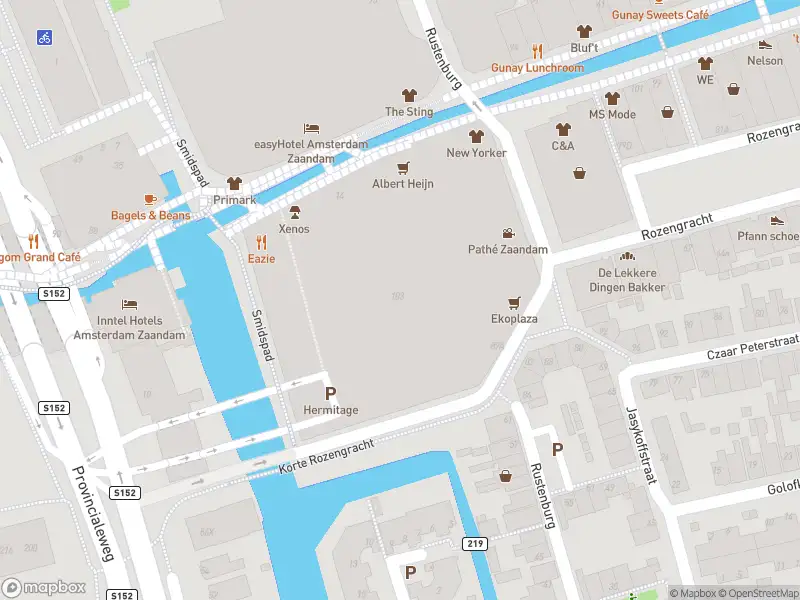Select the Gunay Lunchroom restaurant icon
The width and height of the screenshot is (800, 600).
[537, 52]
